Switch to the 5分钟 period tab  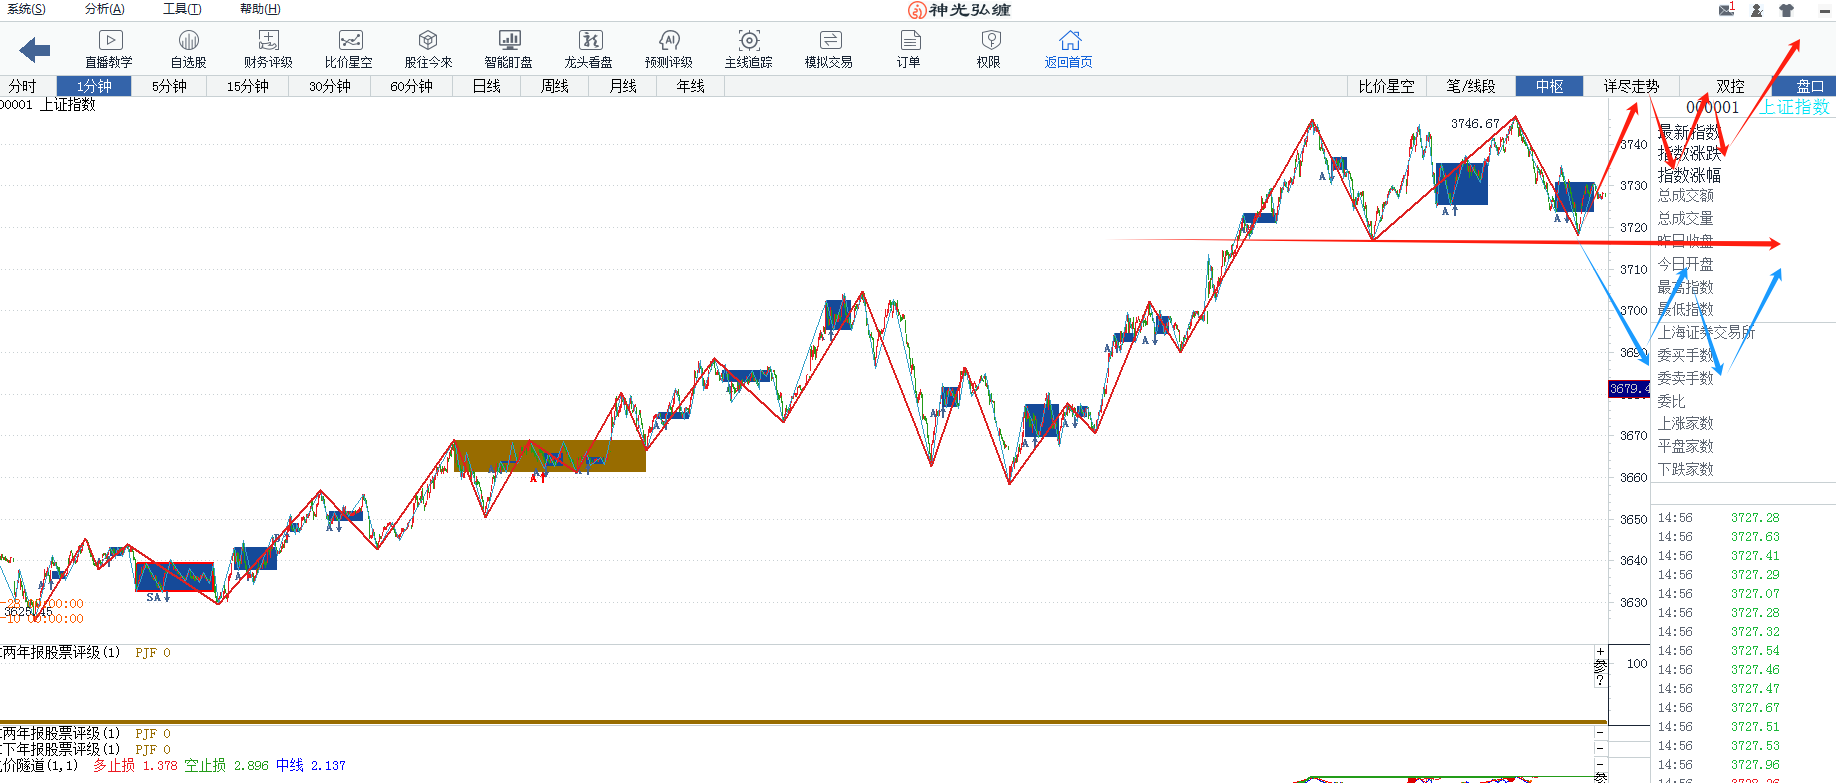169,86
